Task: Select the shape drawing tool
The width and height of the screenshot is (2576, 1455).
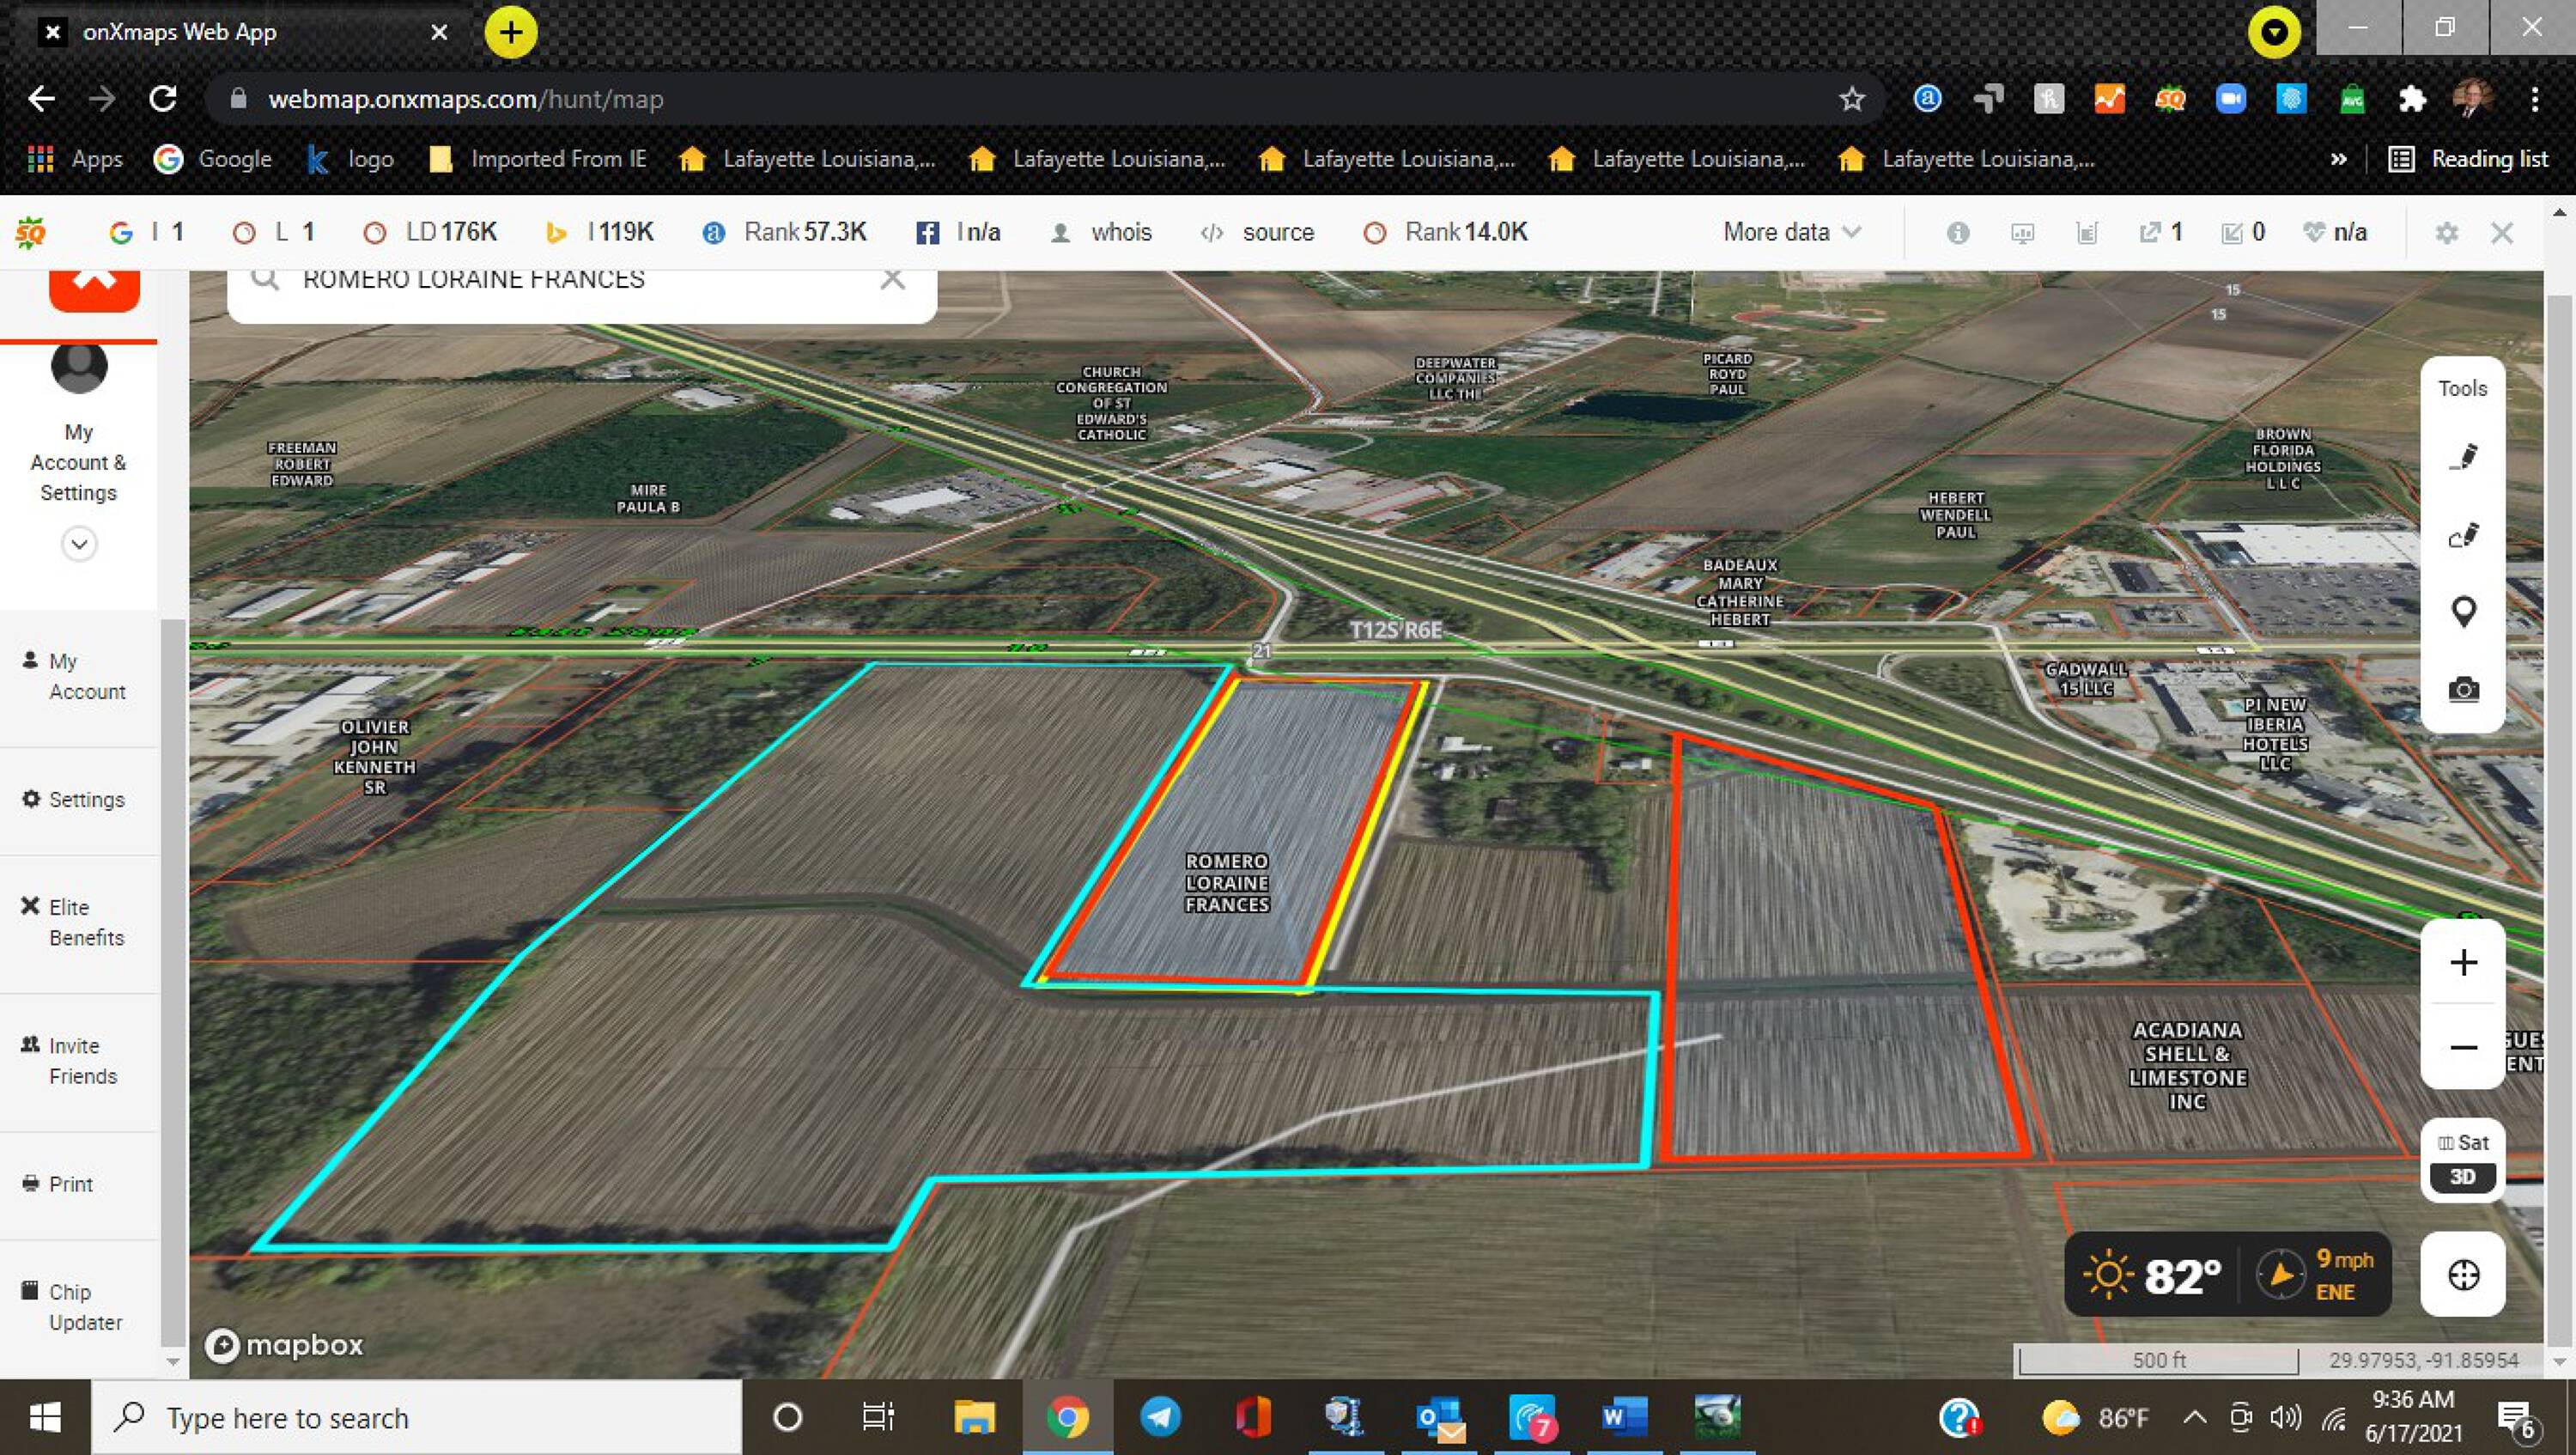Action: 2463,536
